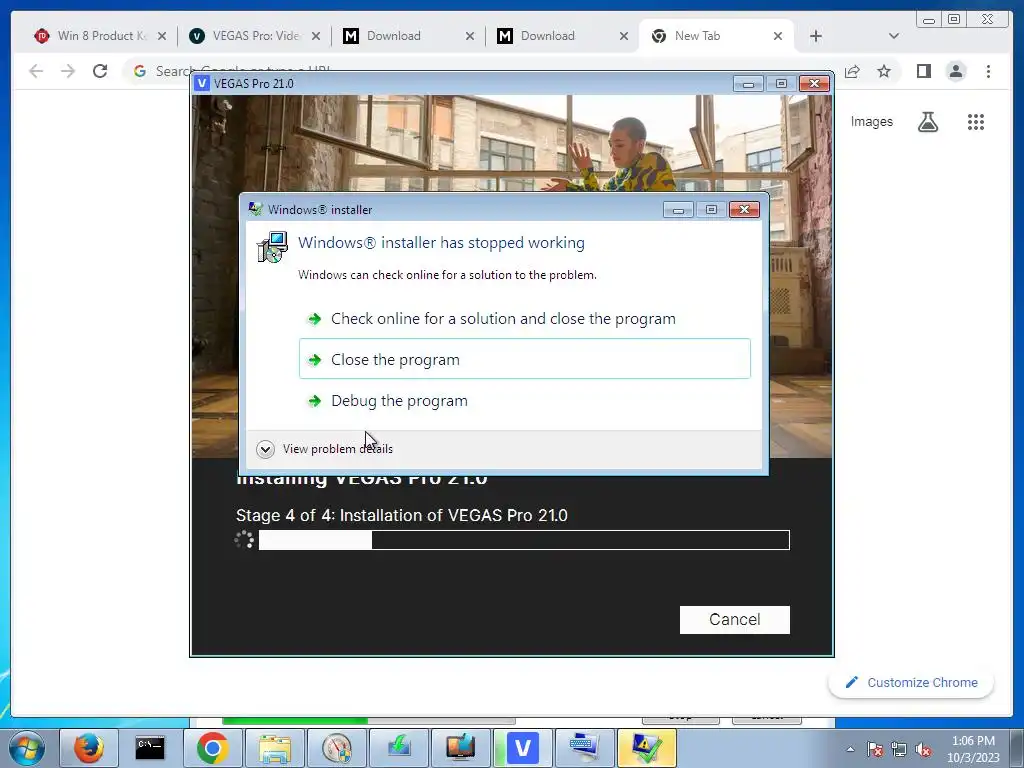
Task: Open Google apps grid
Action: (976, 121)
